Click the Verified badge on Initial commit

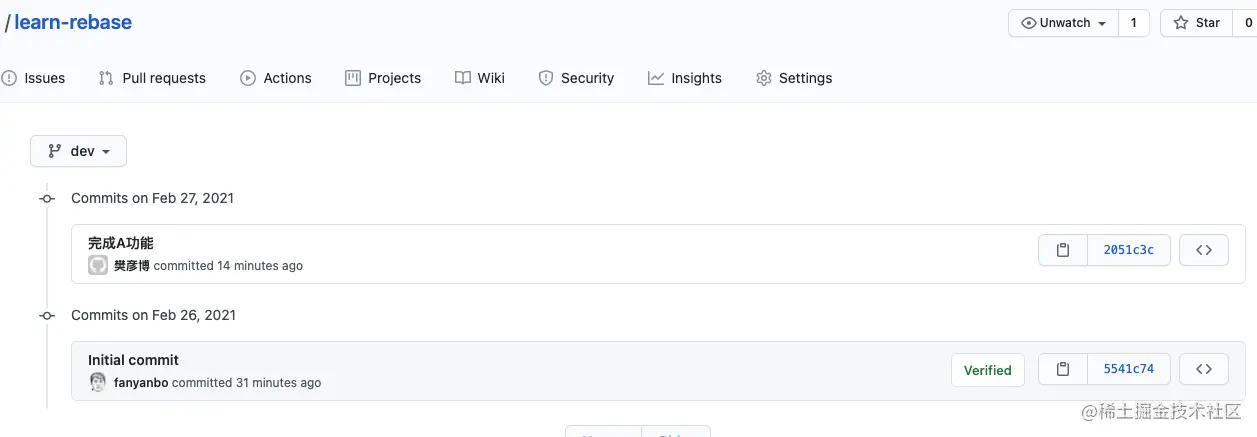988,370
